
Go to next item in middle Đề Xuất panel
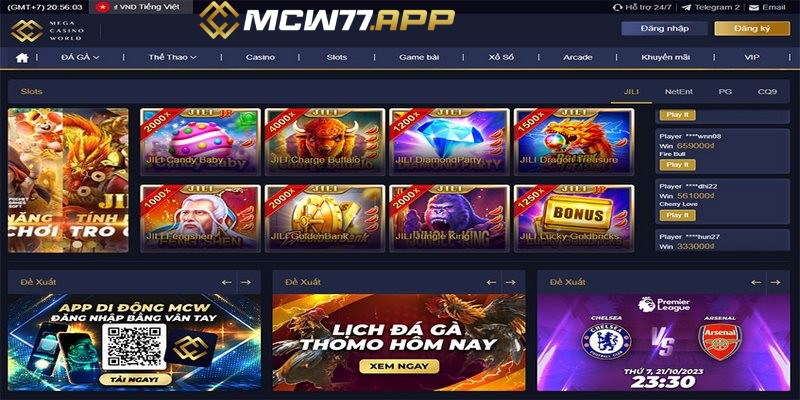tap(510, 282)
